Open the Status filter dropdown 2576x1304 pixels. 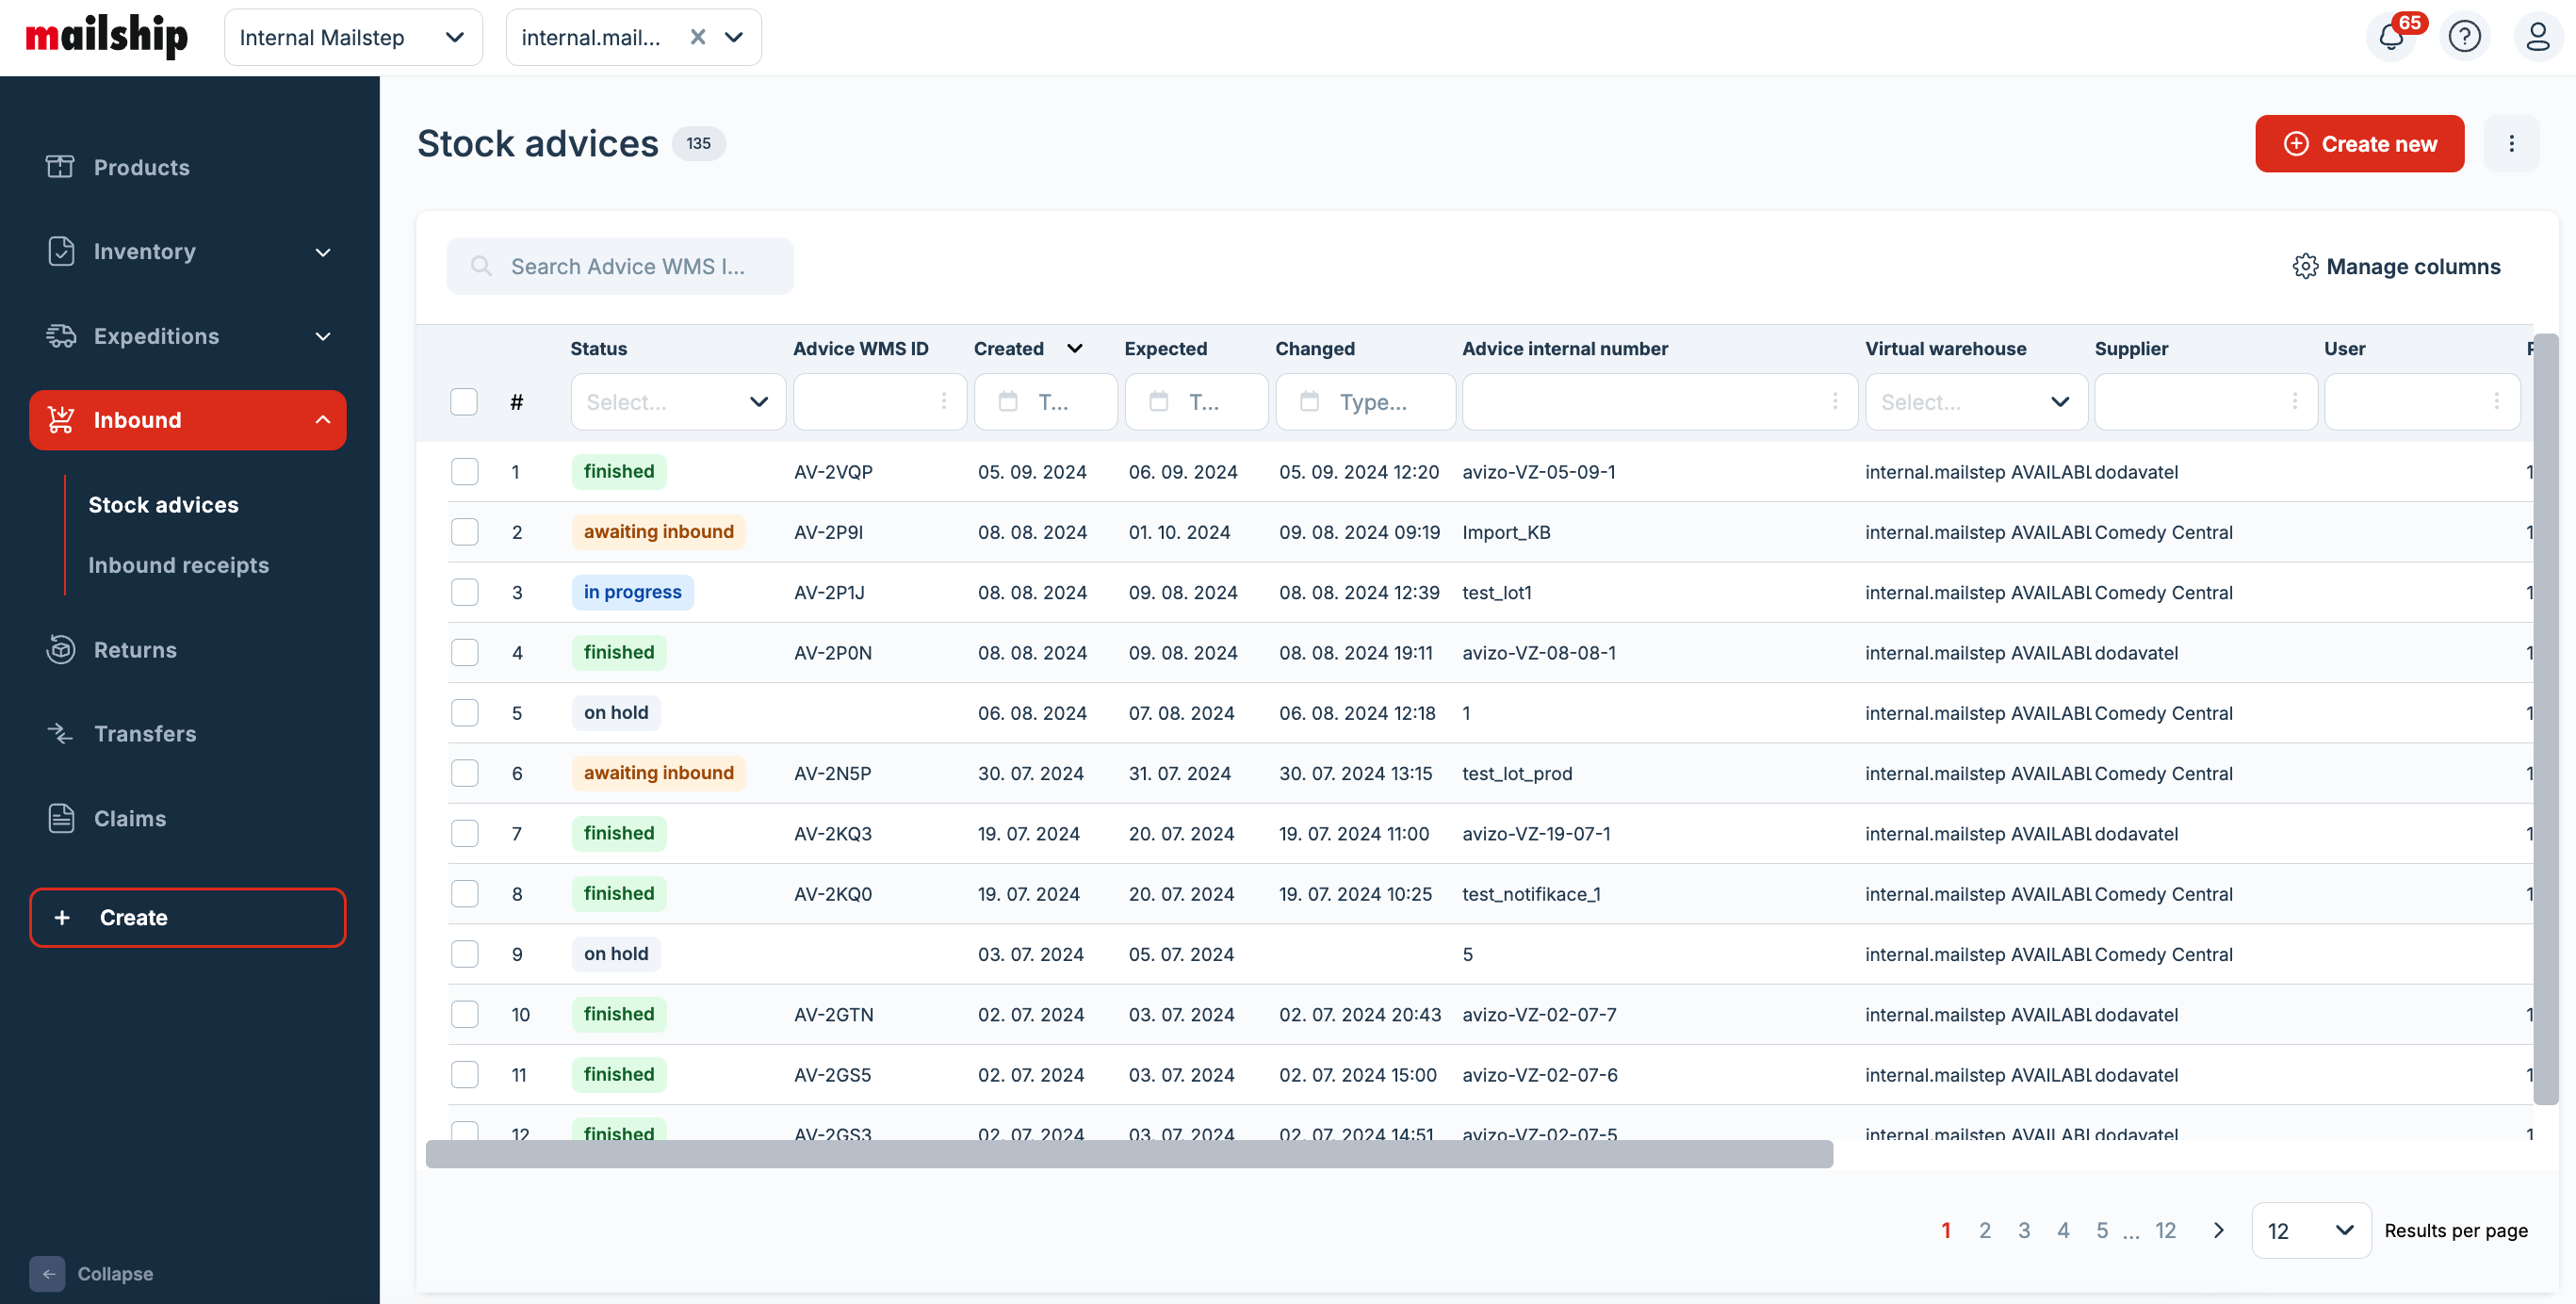677,402
